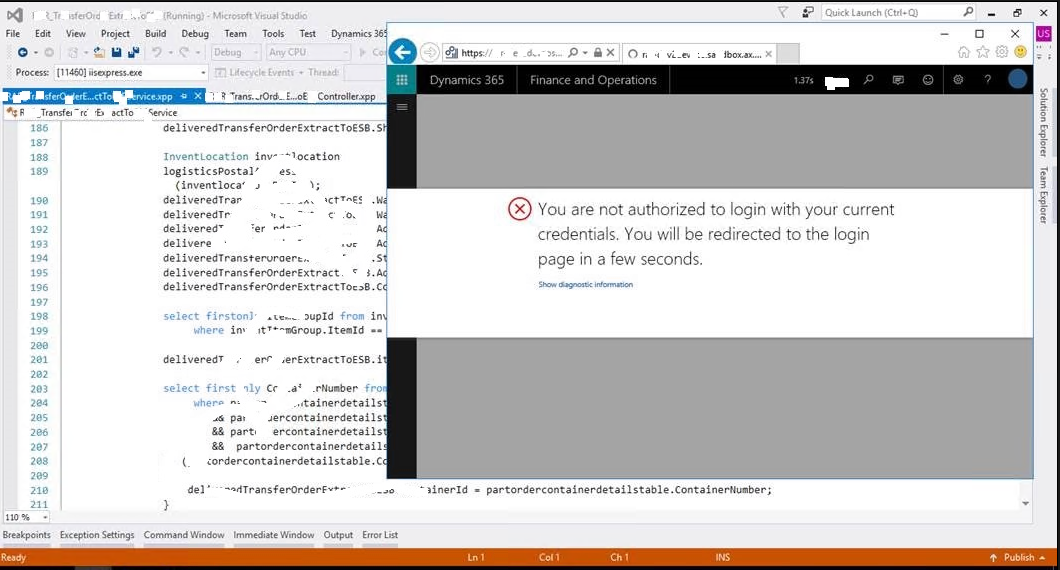Screen dimensions: 1060x570
Task: Open the 110 % zoom dropdown
Action: [26, 517]
